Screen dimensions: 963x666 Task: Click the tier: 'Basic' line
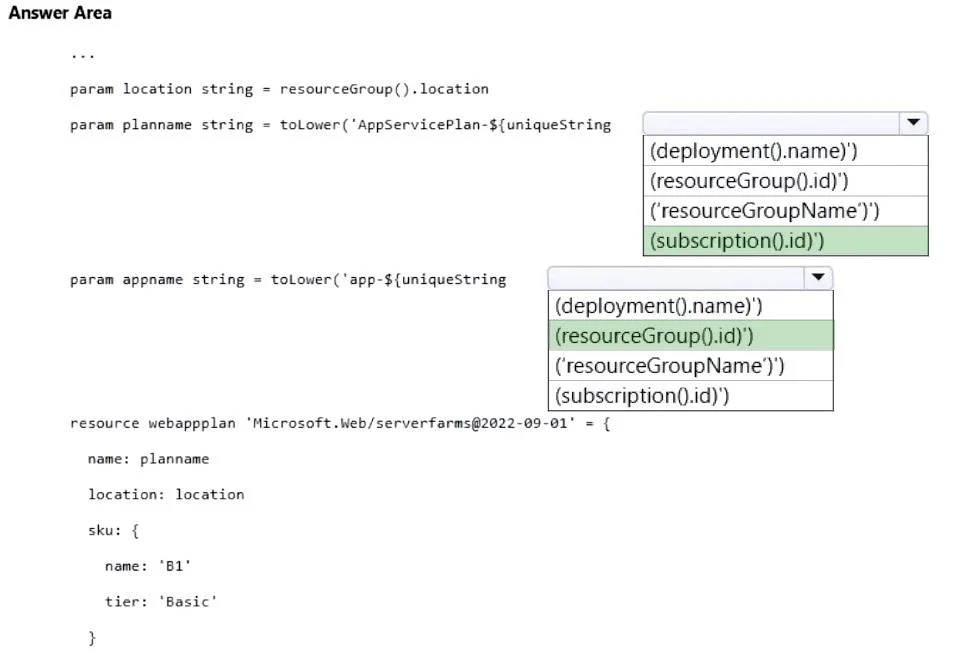(x=160, y=601)
